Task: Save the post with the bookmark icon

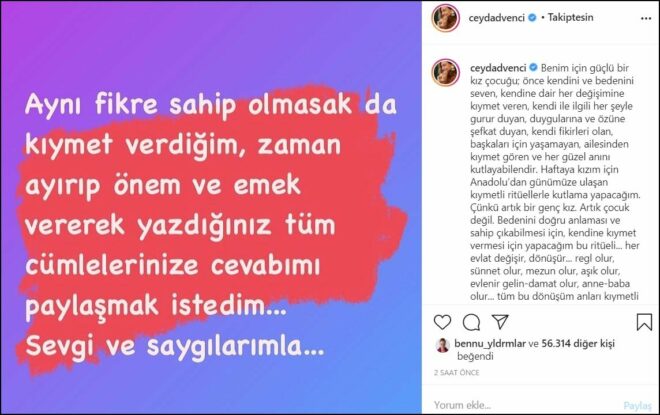Action: tap(644, 322)
